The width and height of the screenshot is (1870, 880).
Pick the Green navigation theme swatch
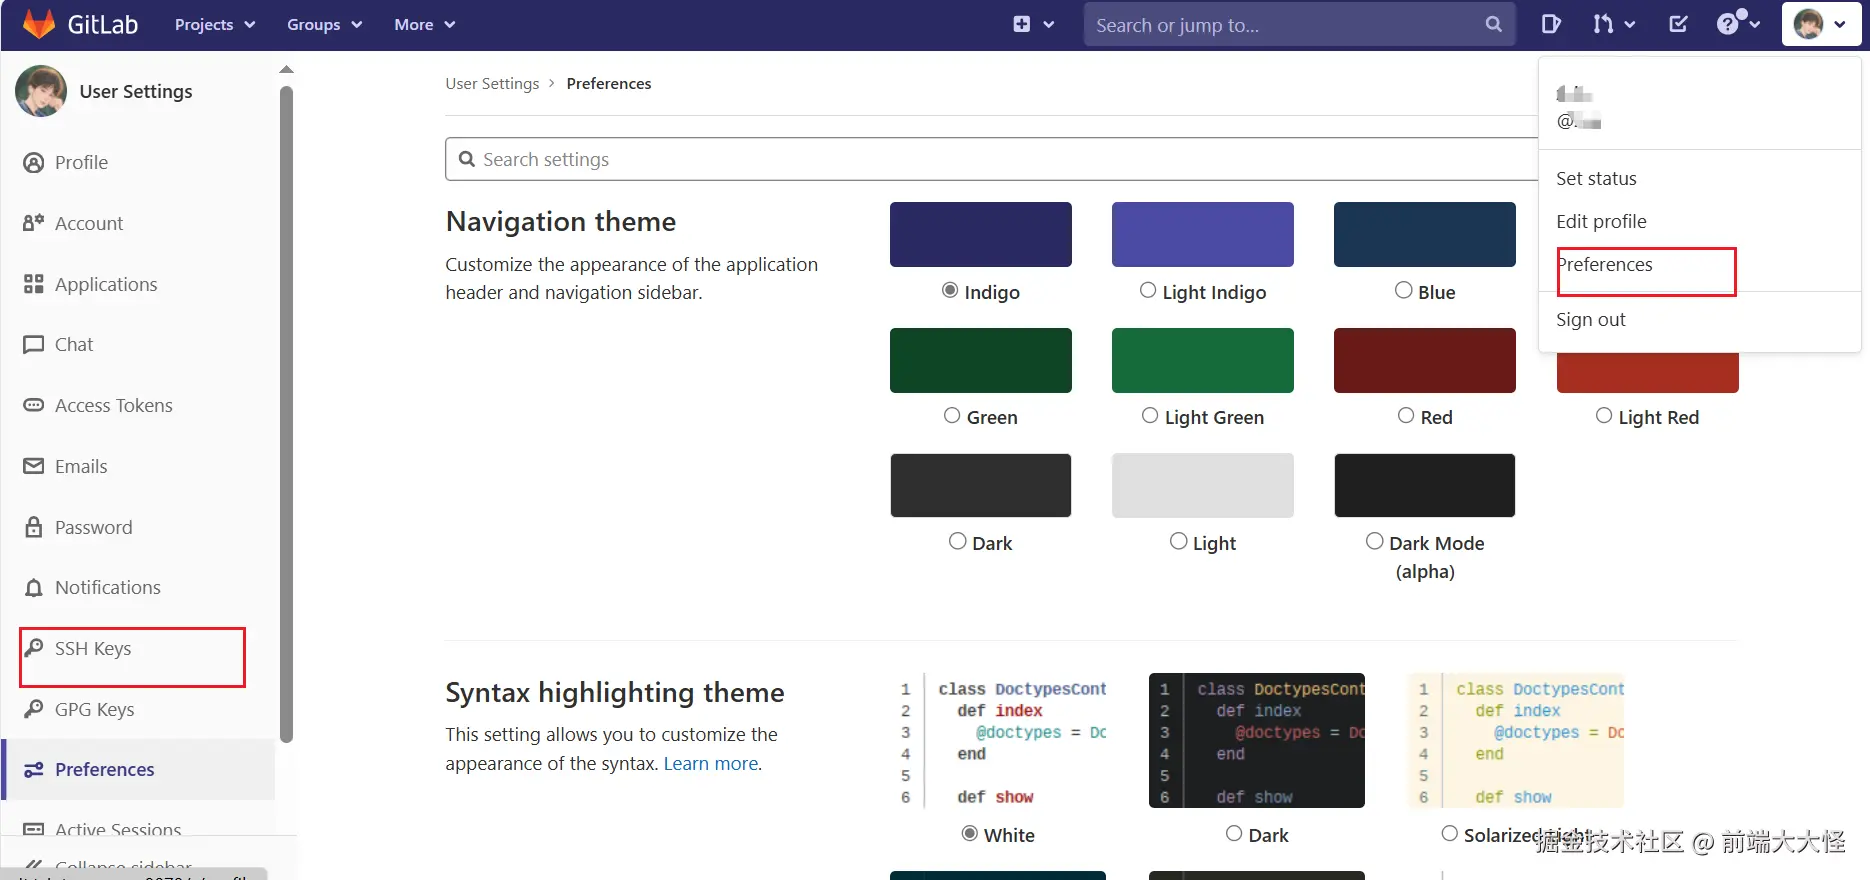(980, 360)
